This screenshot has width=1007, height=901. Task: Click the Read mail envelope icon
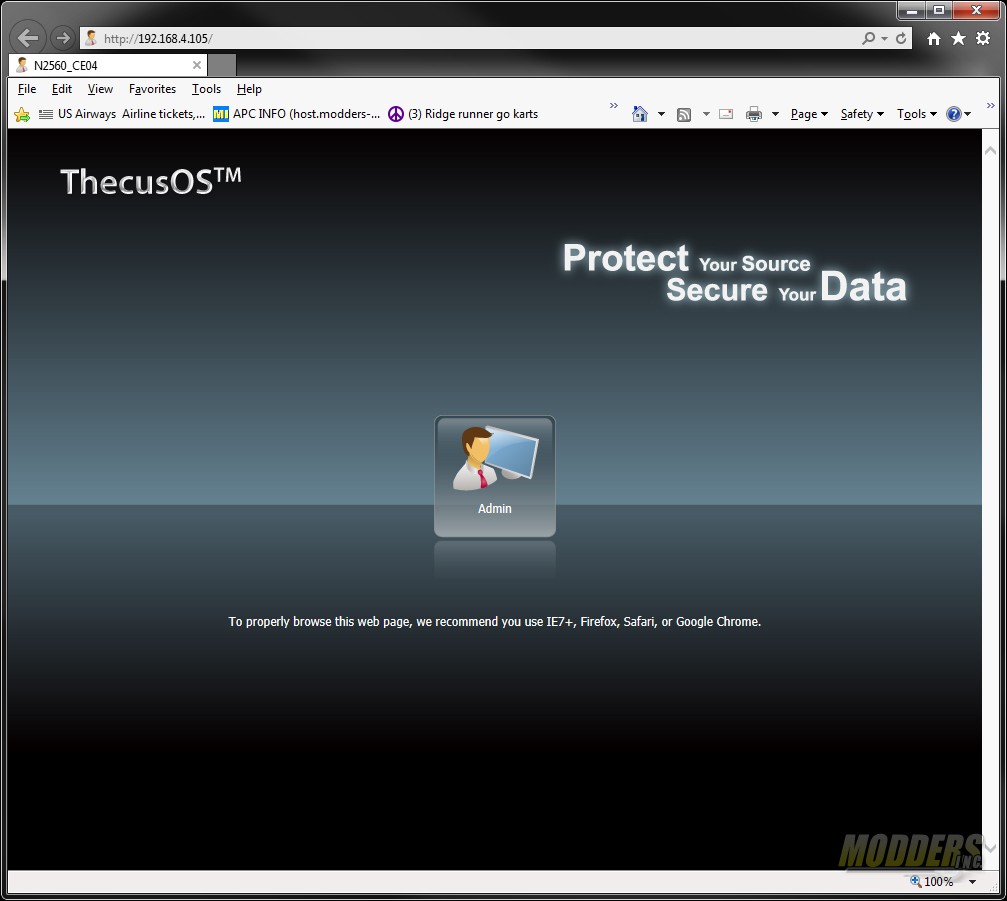tap(726, 114)
